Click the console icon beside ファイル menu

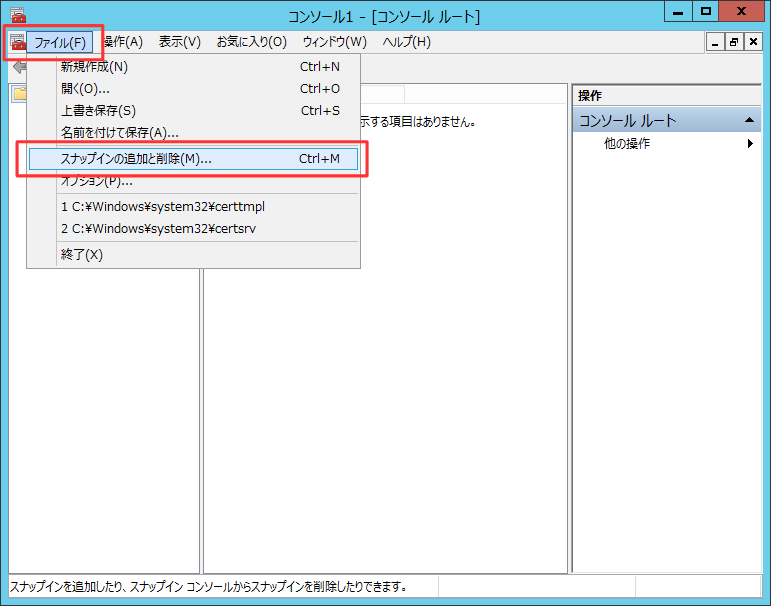[x=18, y=42]
